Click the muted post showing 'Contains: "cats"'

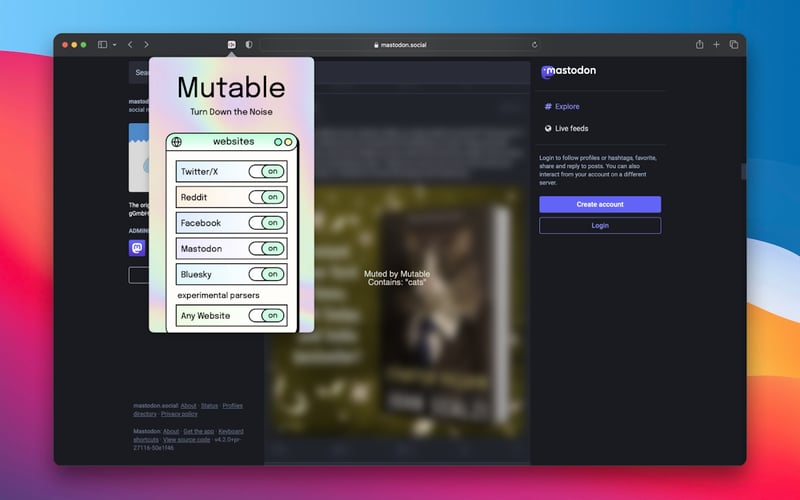tap(397, 278)
